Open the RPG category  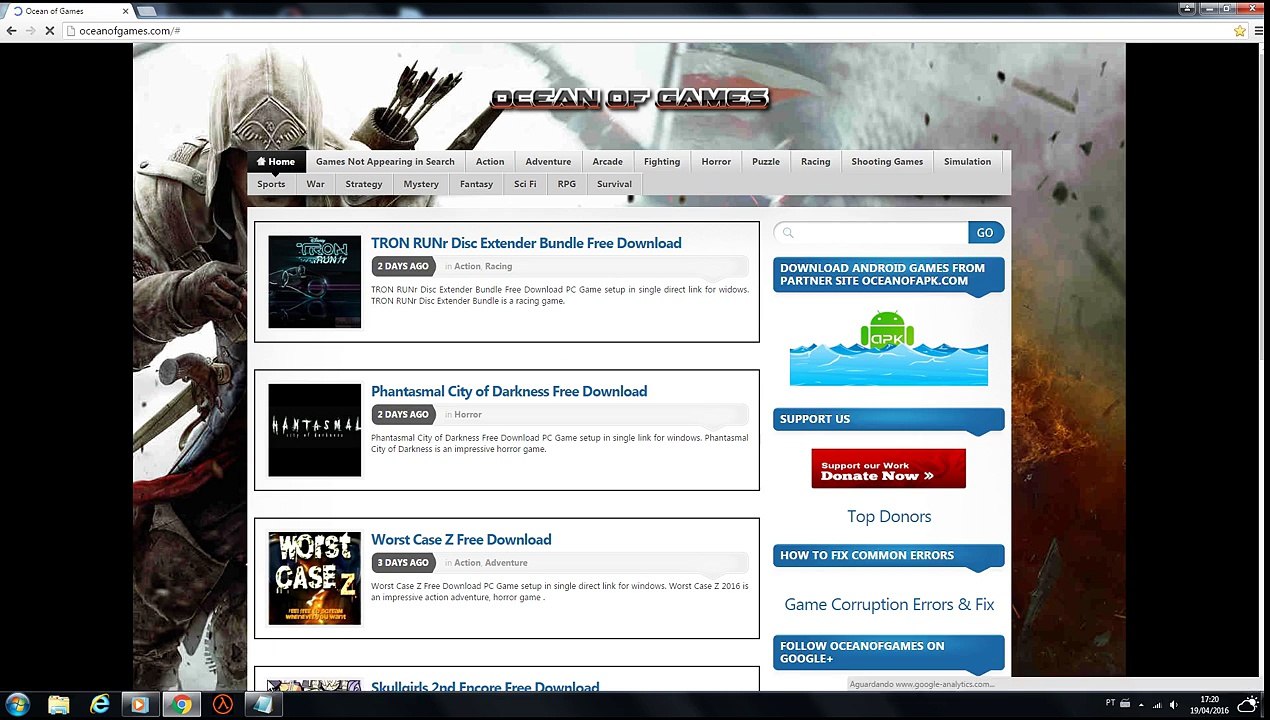[567, 184]
